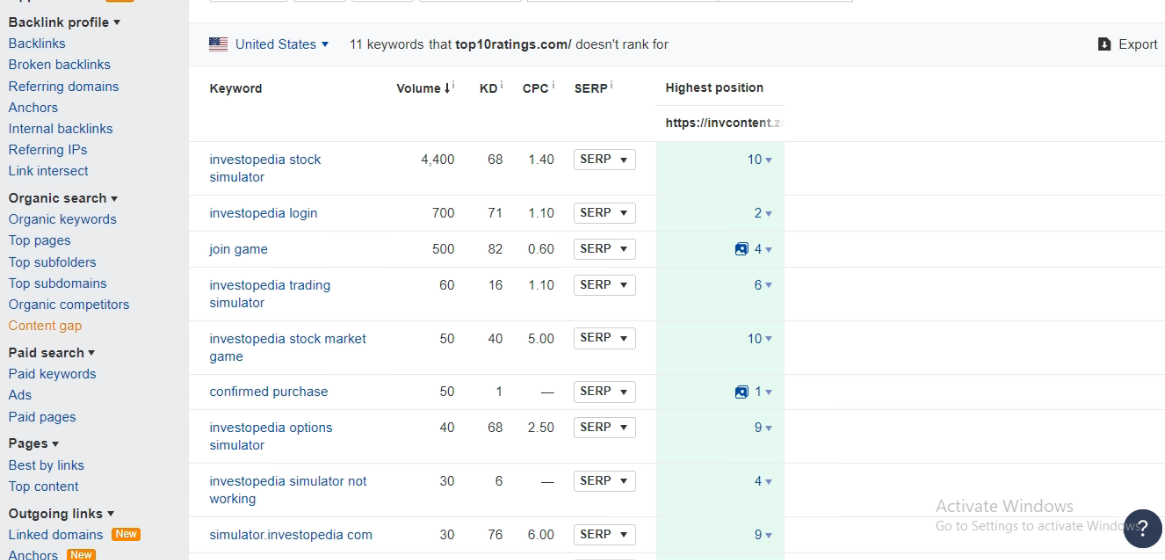Click the help question mark button

tap(1142, 529)
